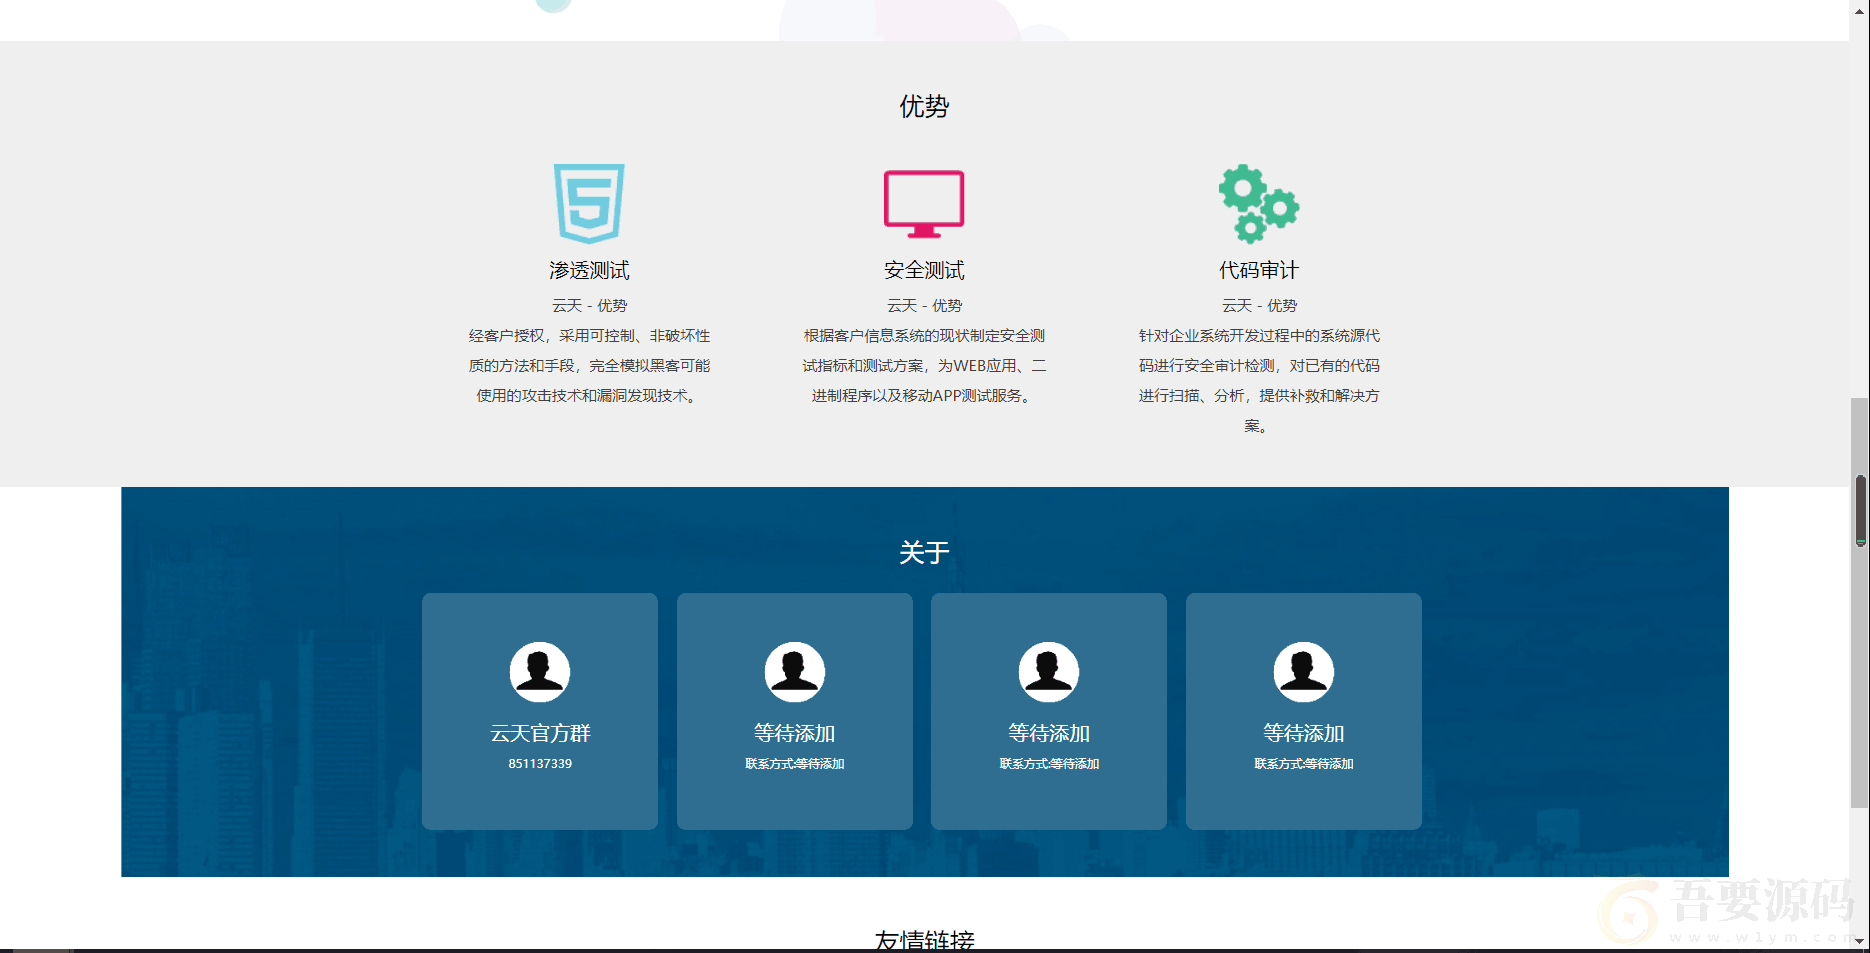The height and width of the screenshot is (953, 1870).
Task: Click the HTML5 shield icon above 渗透测试
Action: (x=589, y=204)
